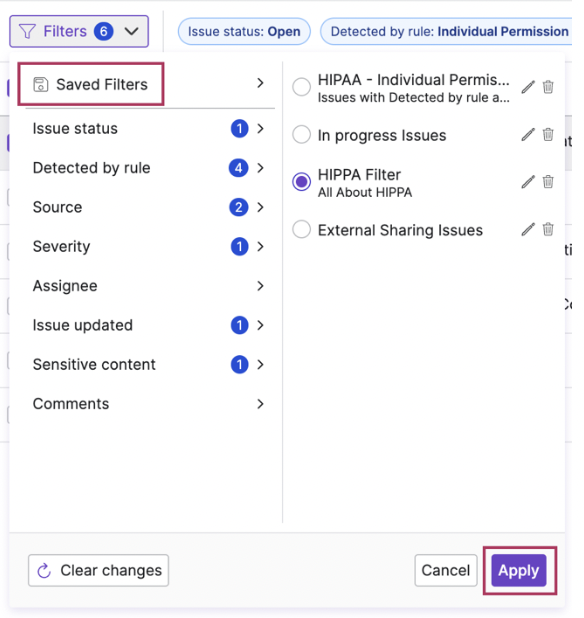Delete the HIPAA - Individual Permis... saved filter
The width and height of the screenshot is (584, 618).
pyautogui.click(x=548, y=87)
